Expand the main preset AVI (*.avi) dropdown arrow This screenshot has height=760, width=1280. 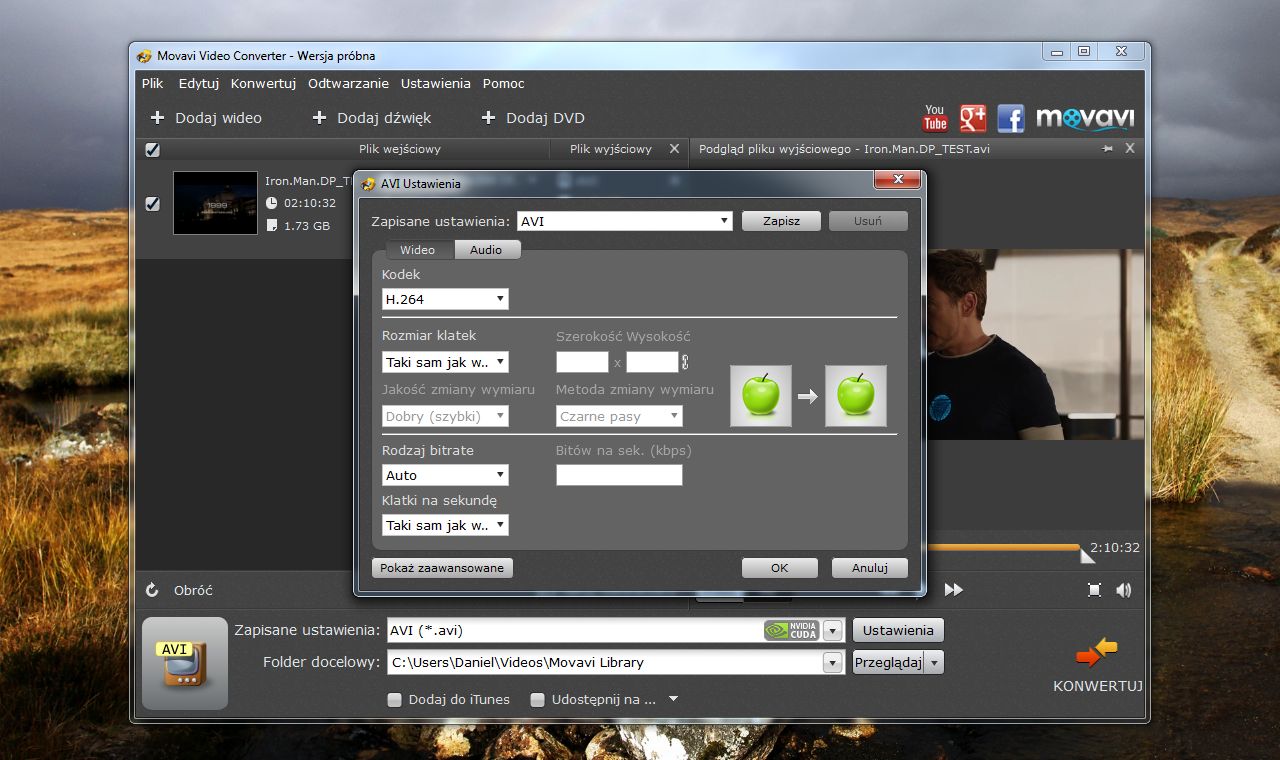point(834,630)
